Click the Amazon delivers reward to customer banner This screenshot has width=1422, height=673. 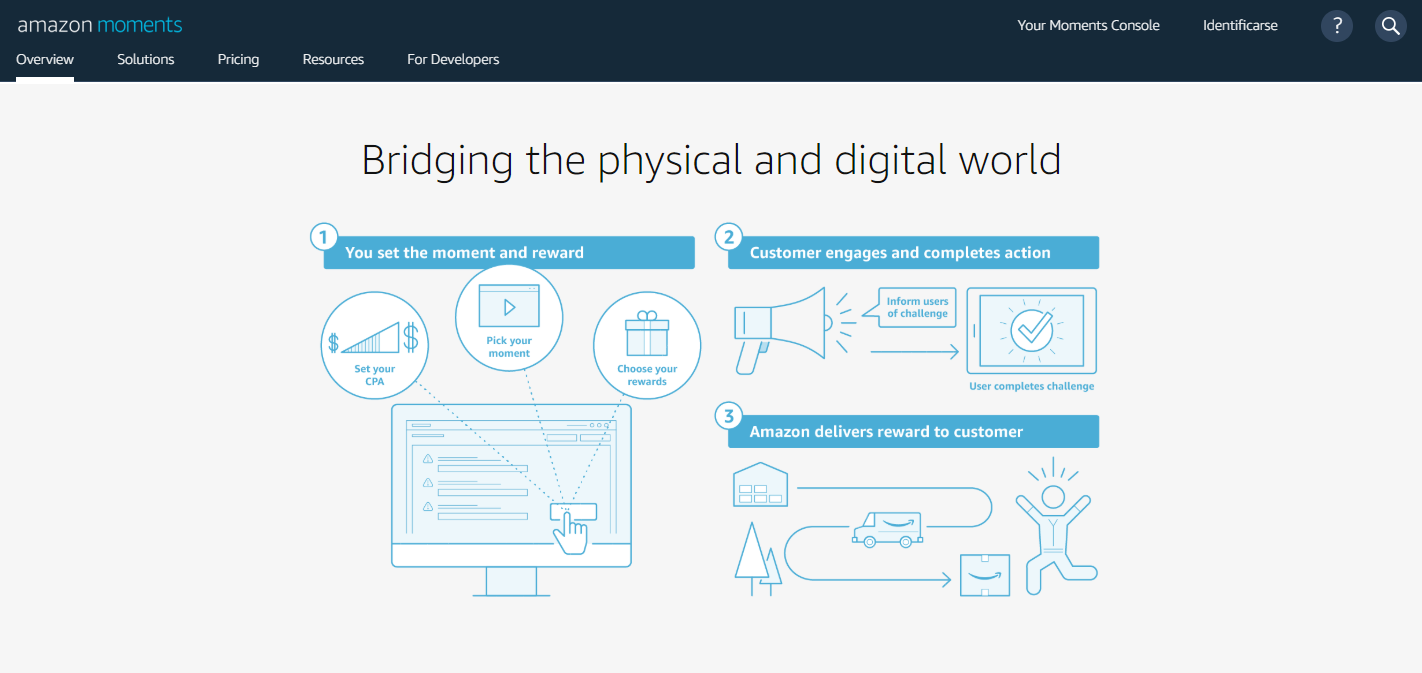[x=914, y=432]
